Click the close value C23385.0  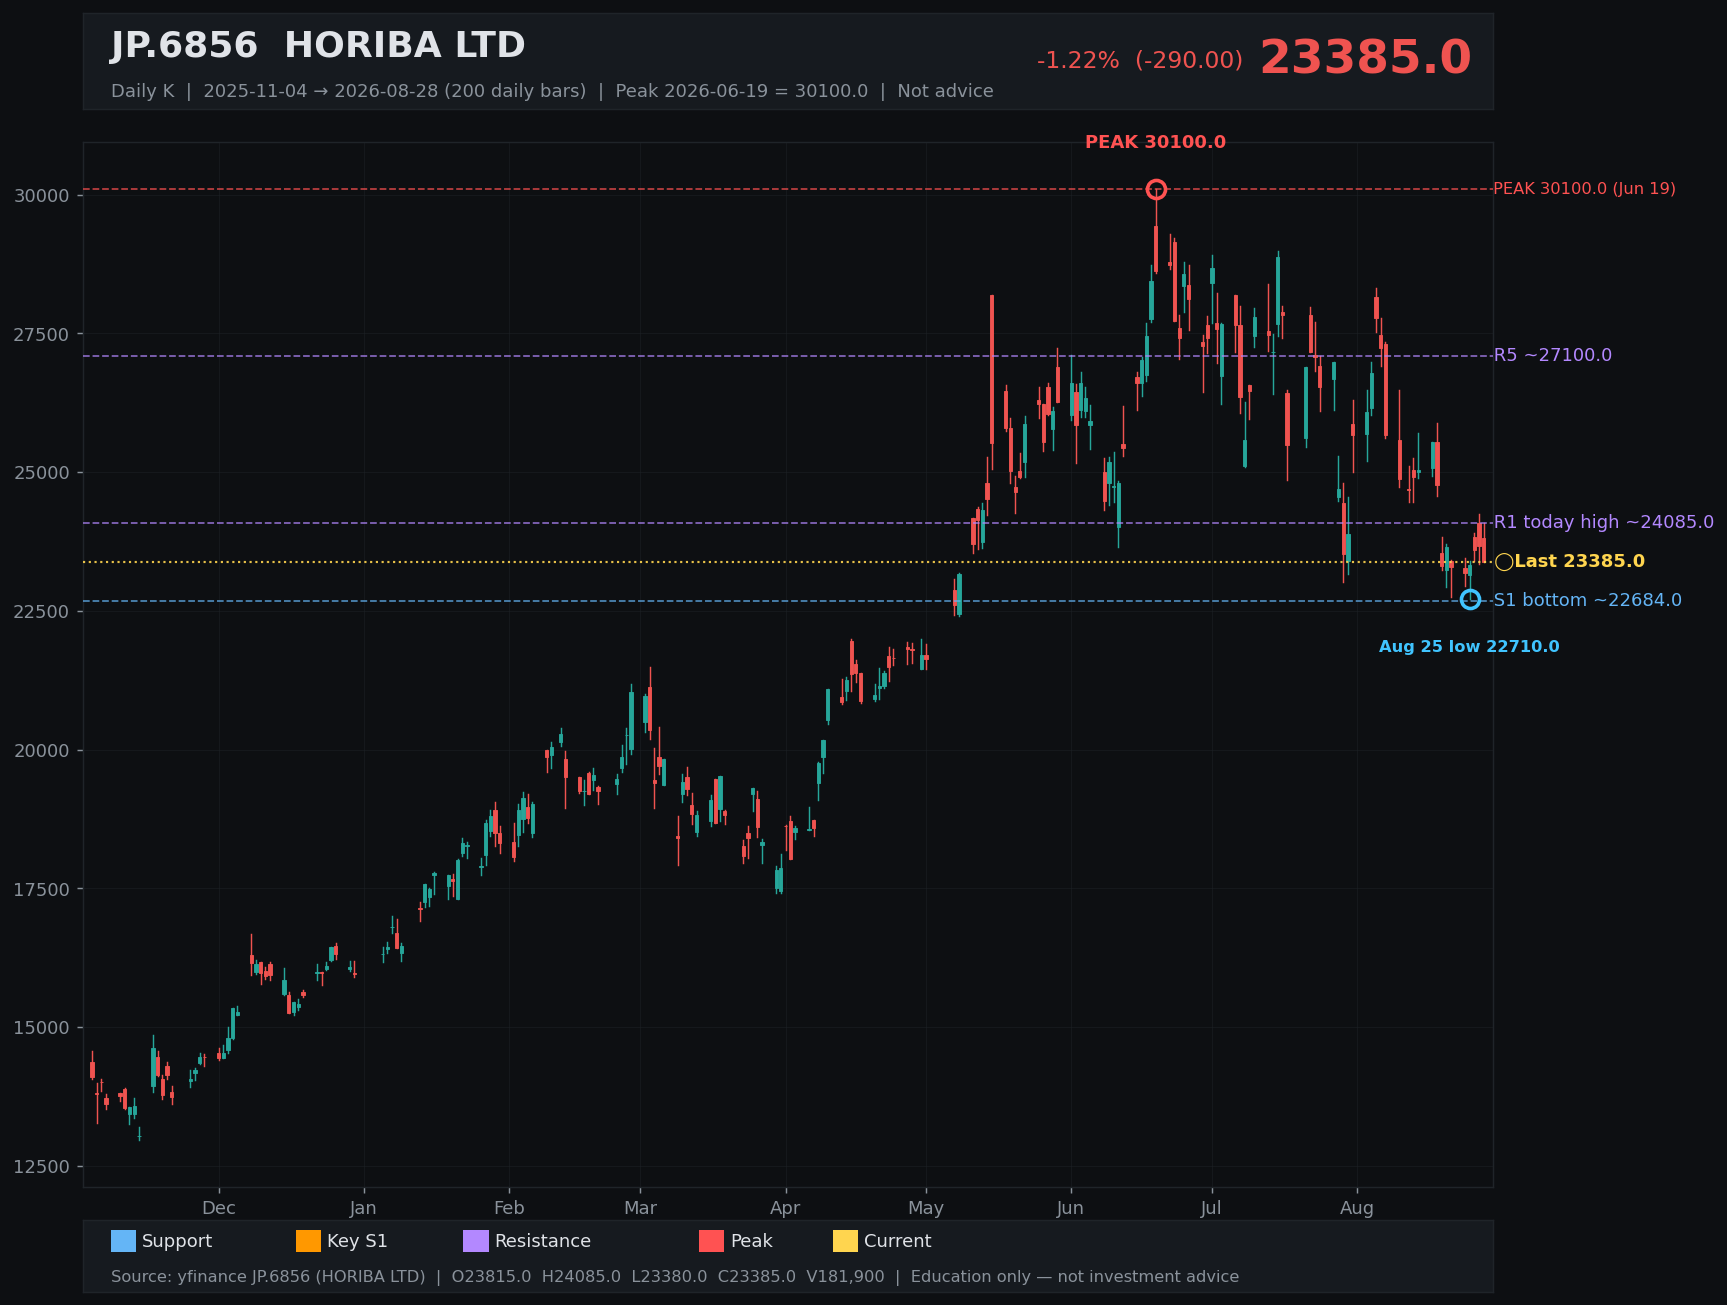757,1277
